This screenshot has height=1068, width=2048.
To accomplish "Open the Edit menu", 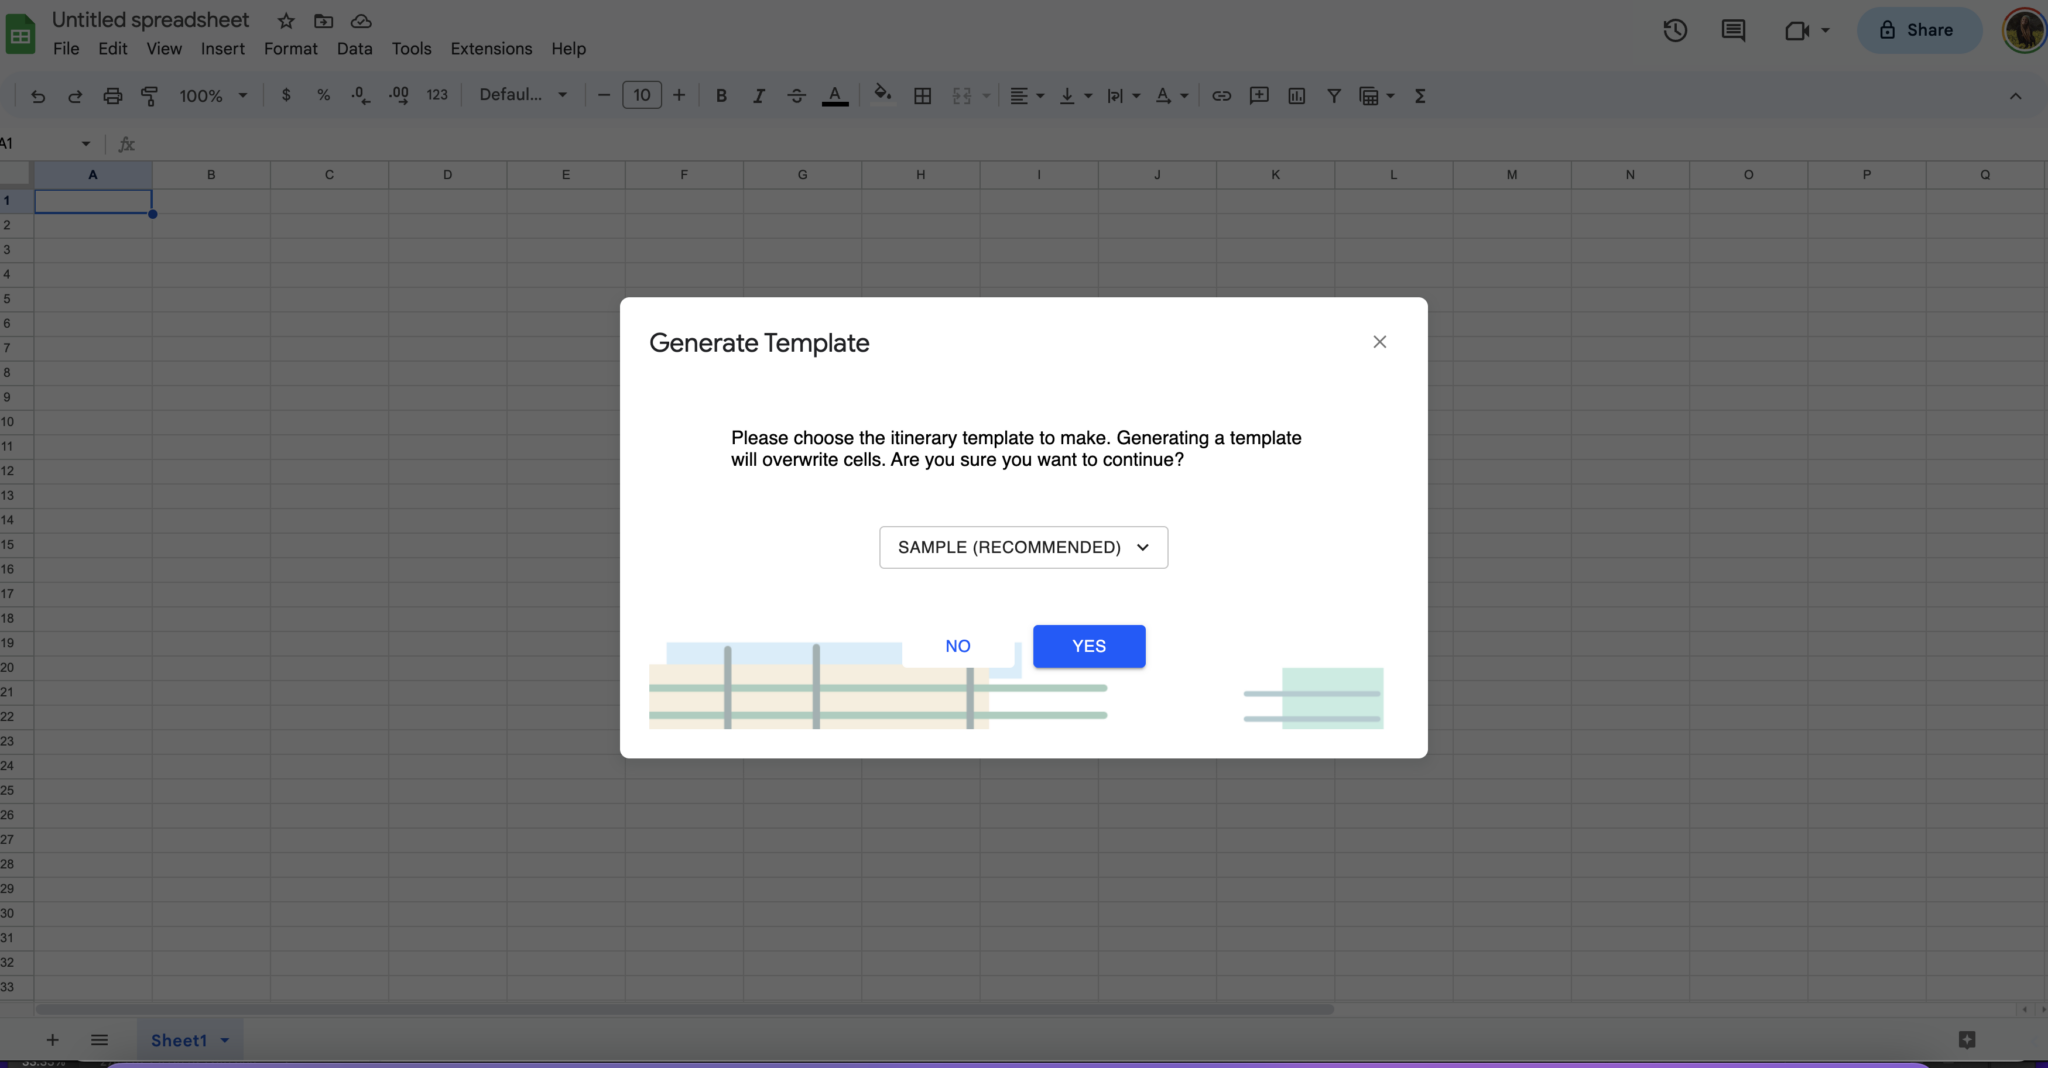I will [113, 48].
